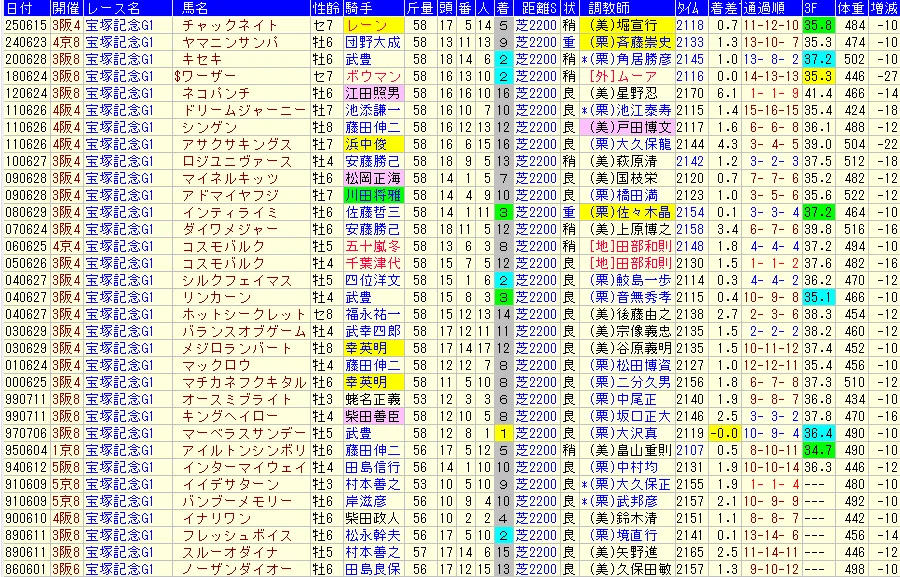Click the 着差 column header
Viewport: 900px width, 577px height.
tap(724, 8)
